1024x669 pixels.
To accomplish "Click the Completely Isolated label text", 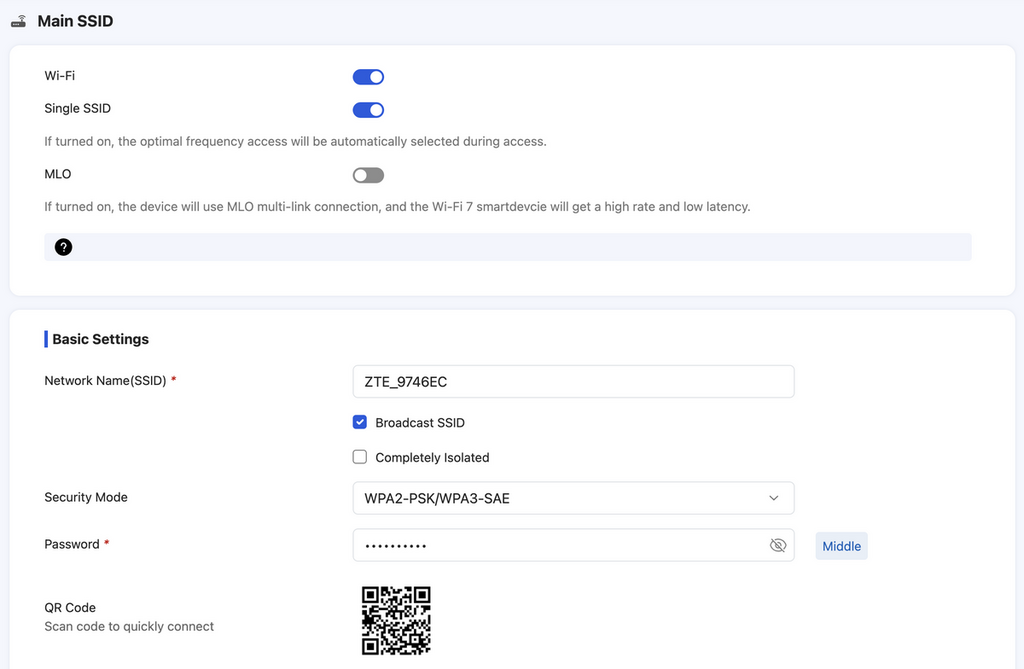I will [x=432, y=457].
